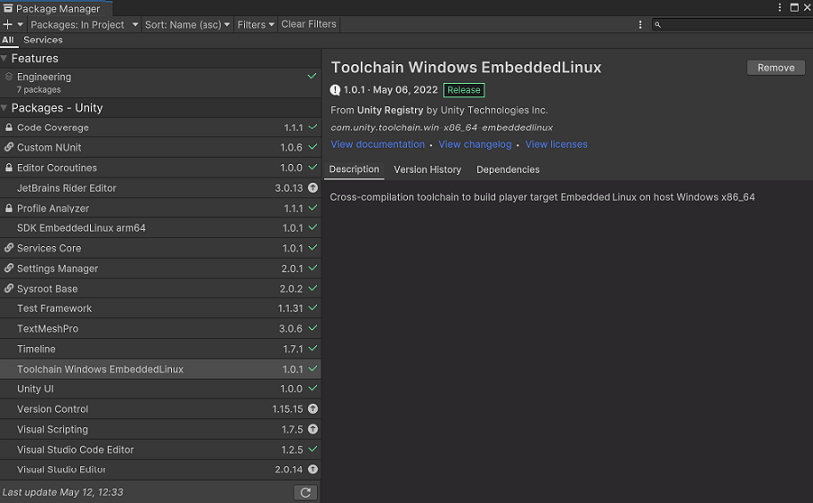Open the Filters dropdown
The height and width of the screenshot is (503, 813).
[255, 24]
